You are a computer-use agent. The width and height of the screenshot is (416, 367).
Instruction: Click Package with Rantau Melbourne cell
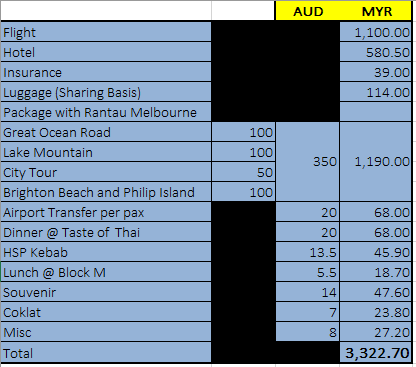click(x=106, y=112)
